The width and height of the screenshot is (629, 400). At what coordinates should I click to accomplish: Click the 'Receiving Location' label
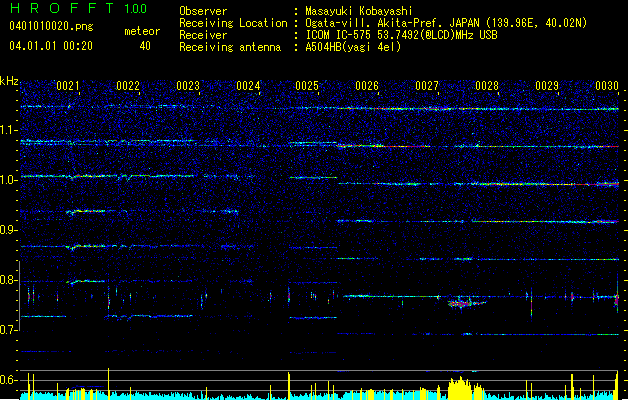coord(233,23)
